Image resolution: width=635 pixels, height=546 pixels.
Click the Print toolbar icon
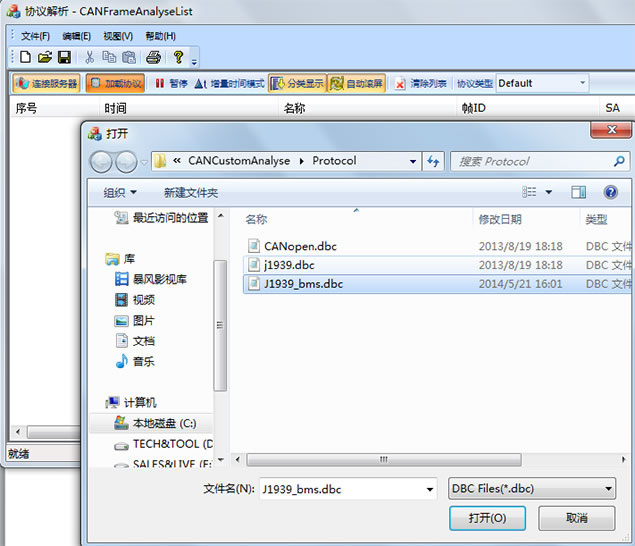coord(153,58)
